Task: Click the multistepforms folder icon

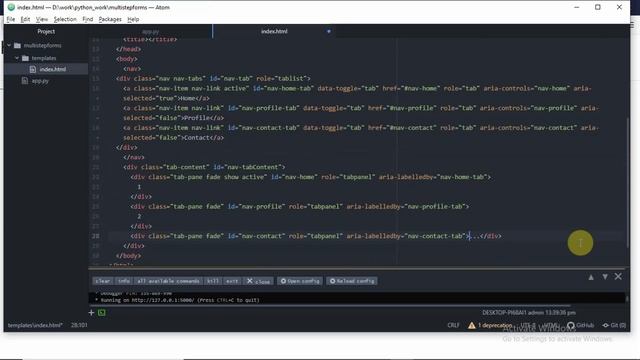Action: 18,45
